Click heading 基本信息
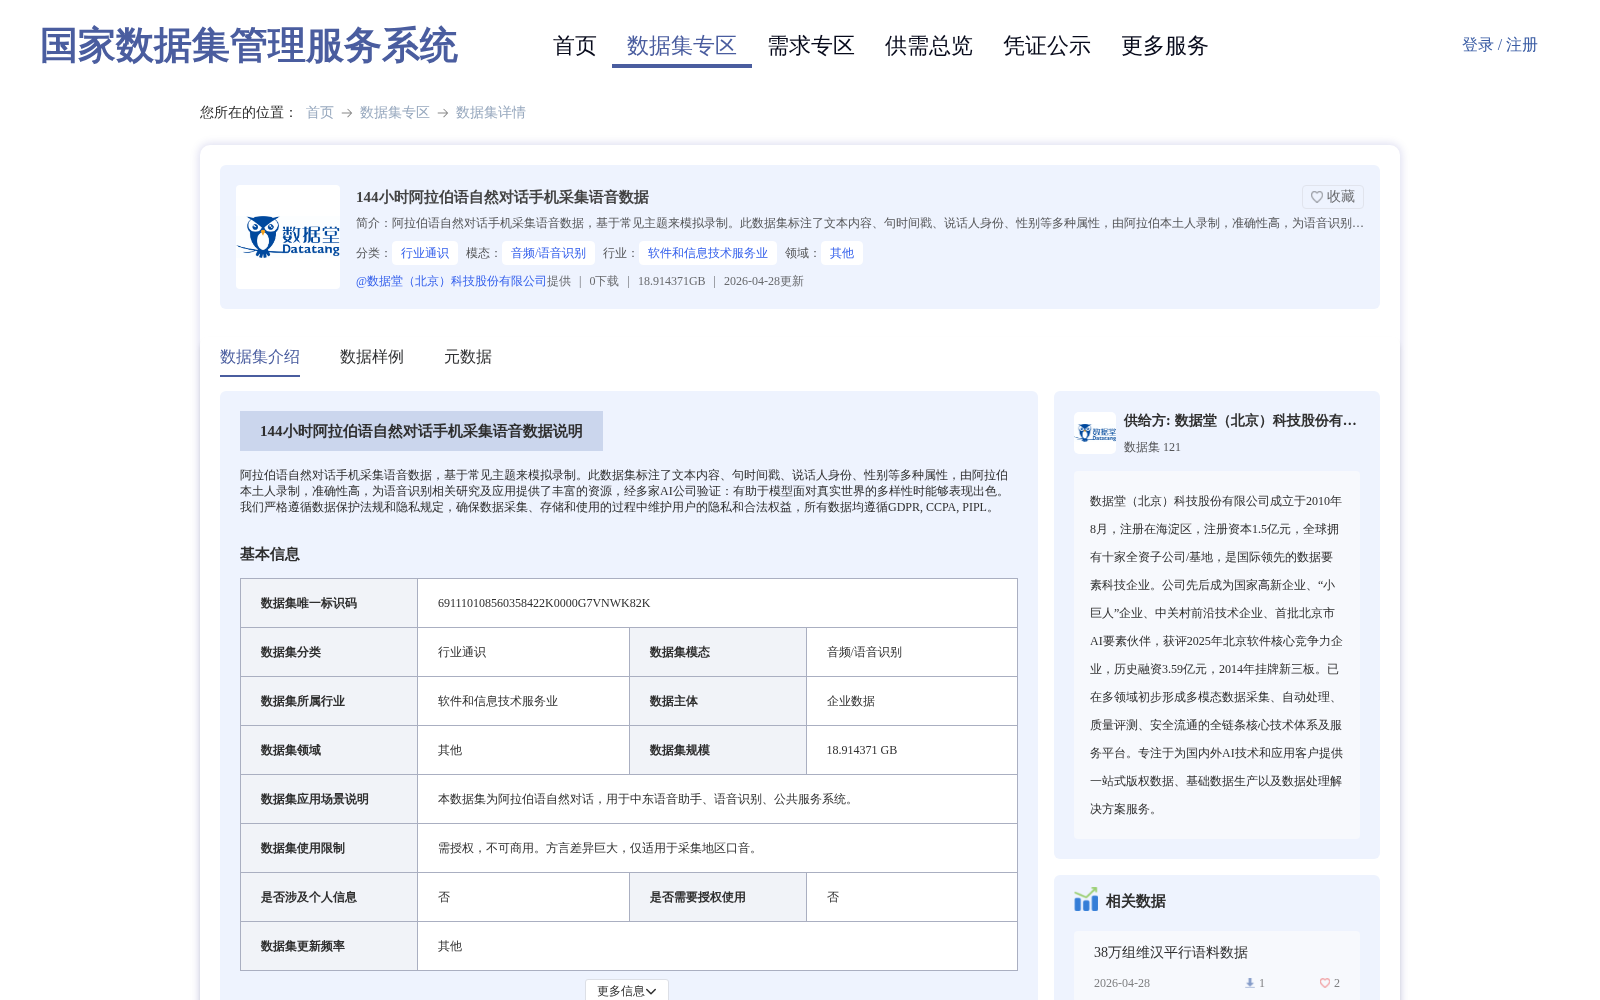This screenshot has height=1000, width=1600. pos(270,554)
